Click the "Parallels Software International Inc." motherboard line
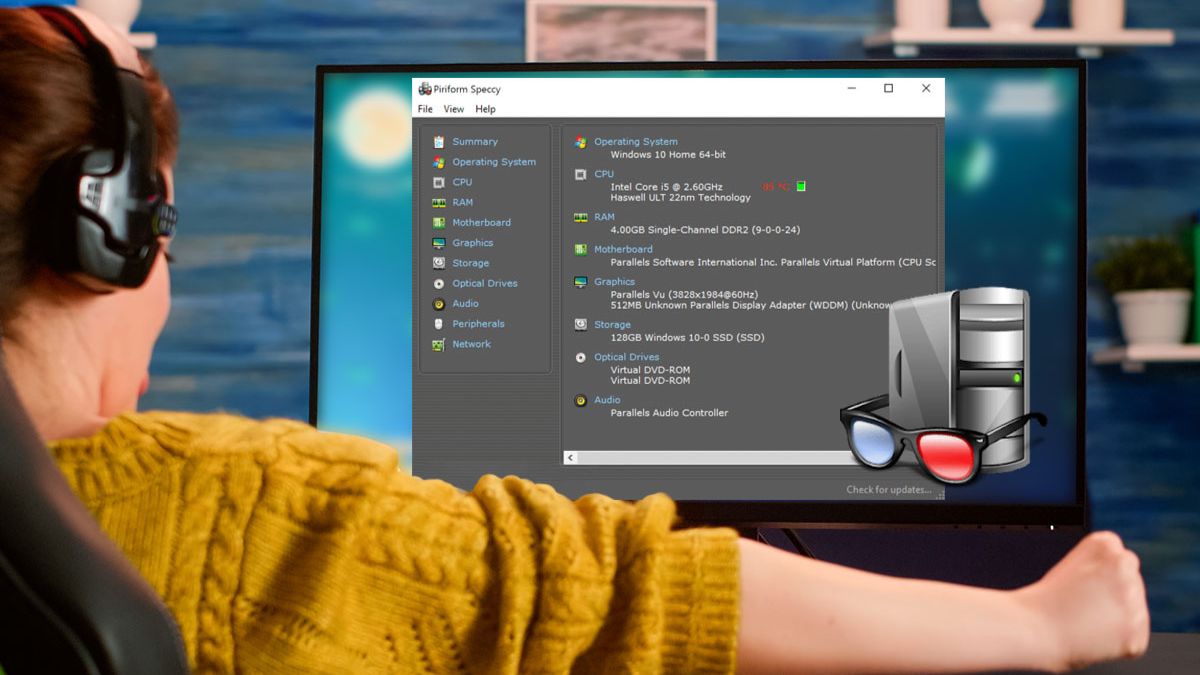This screenshot has width=1200, height=675. 773,262
